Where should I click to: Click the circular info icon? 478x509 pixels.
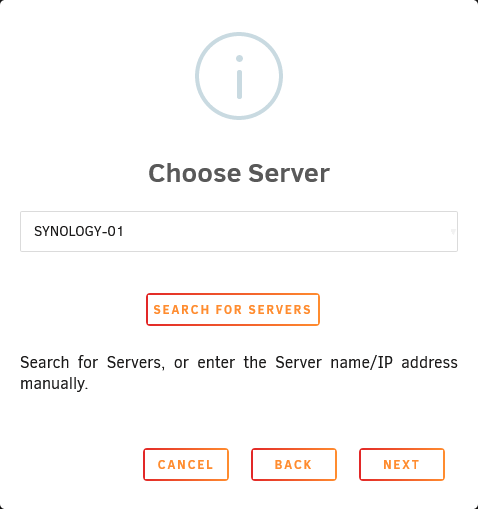(239, 76)
